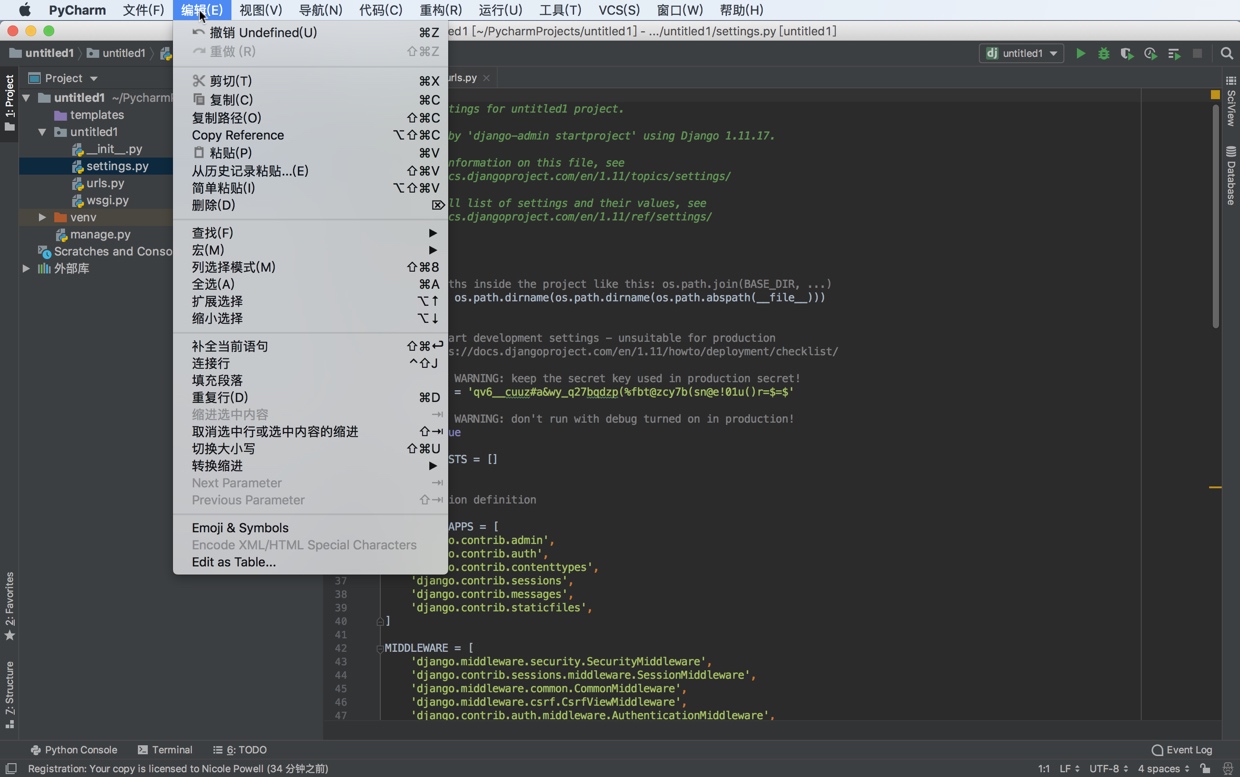Open the 重构(R) menu

(441, 10)
